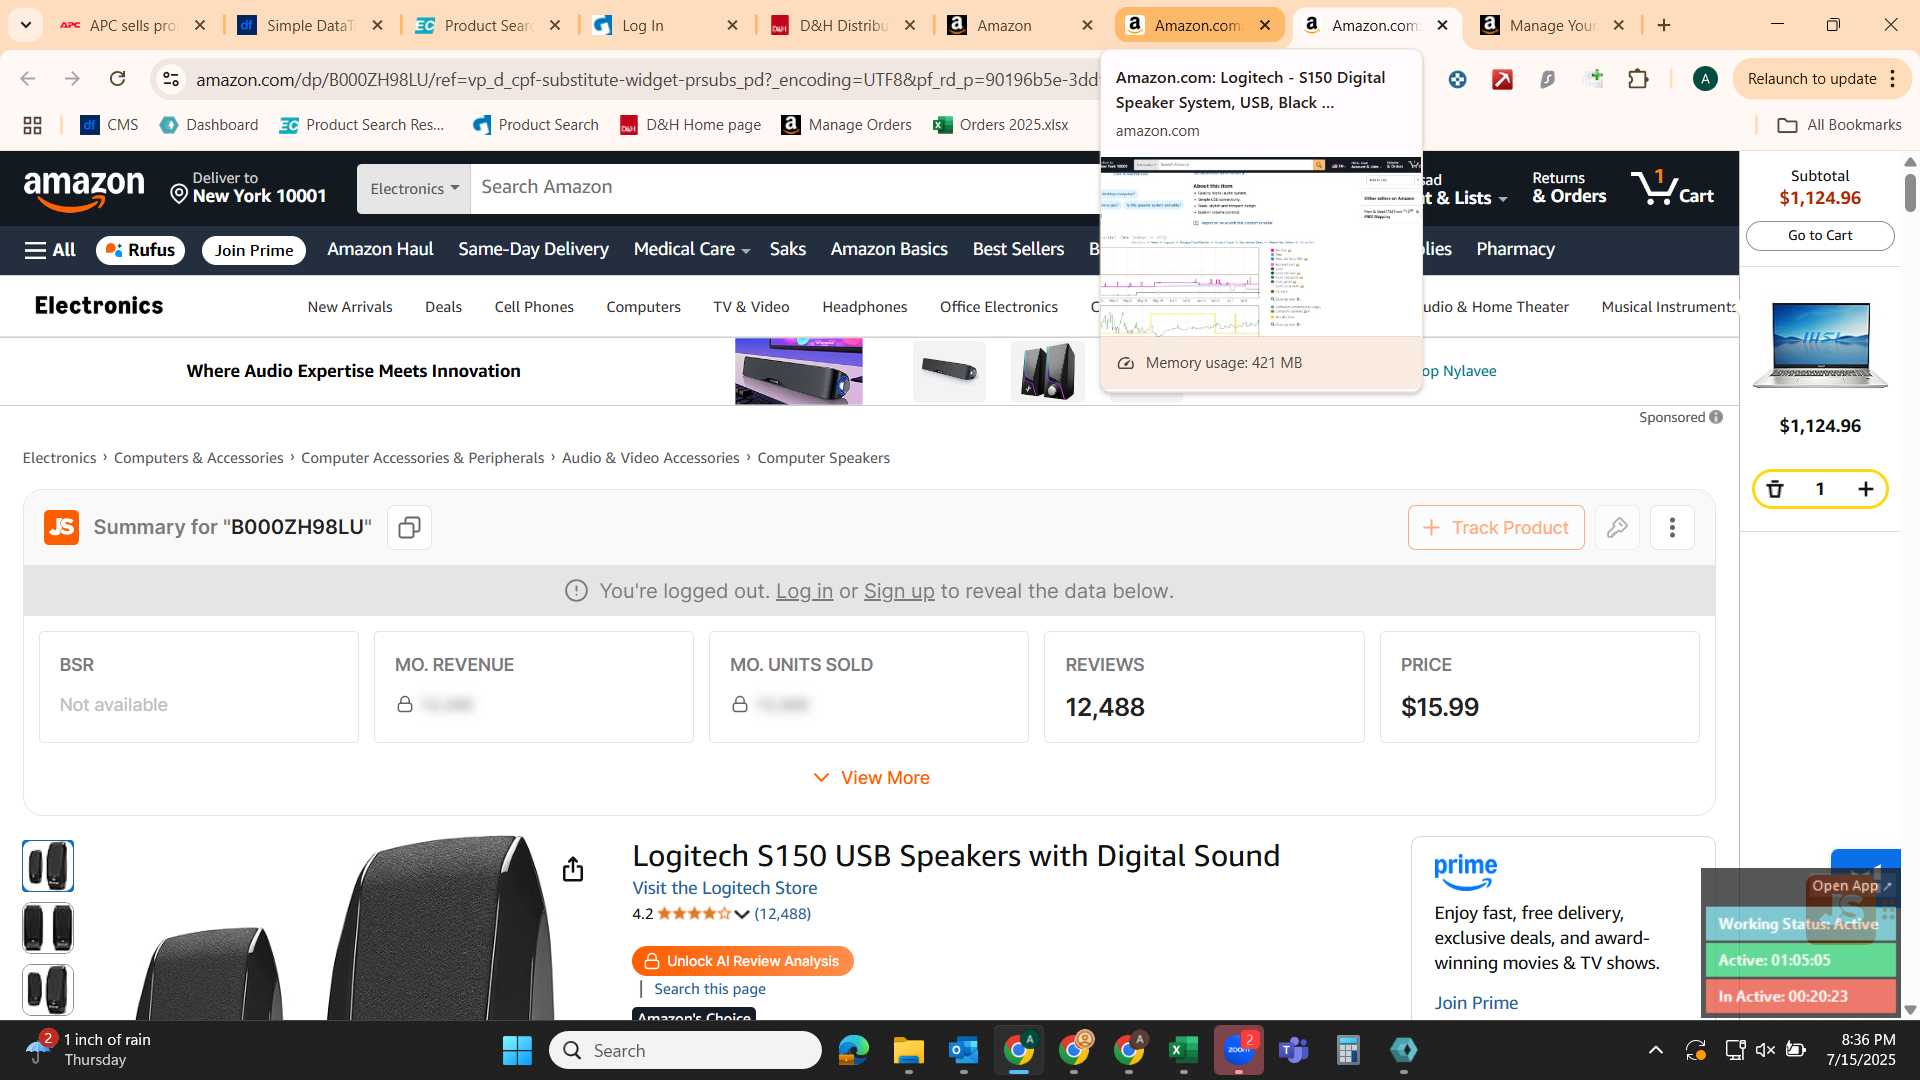
Task: Increase cart quantity with the plus icon
Action: (1865, 489)
